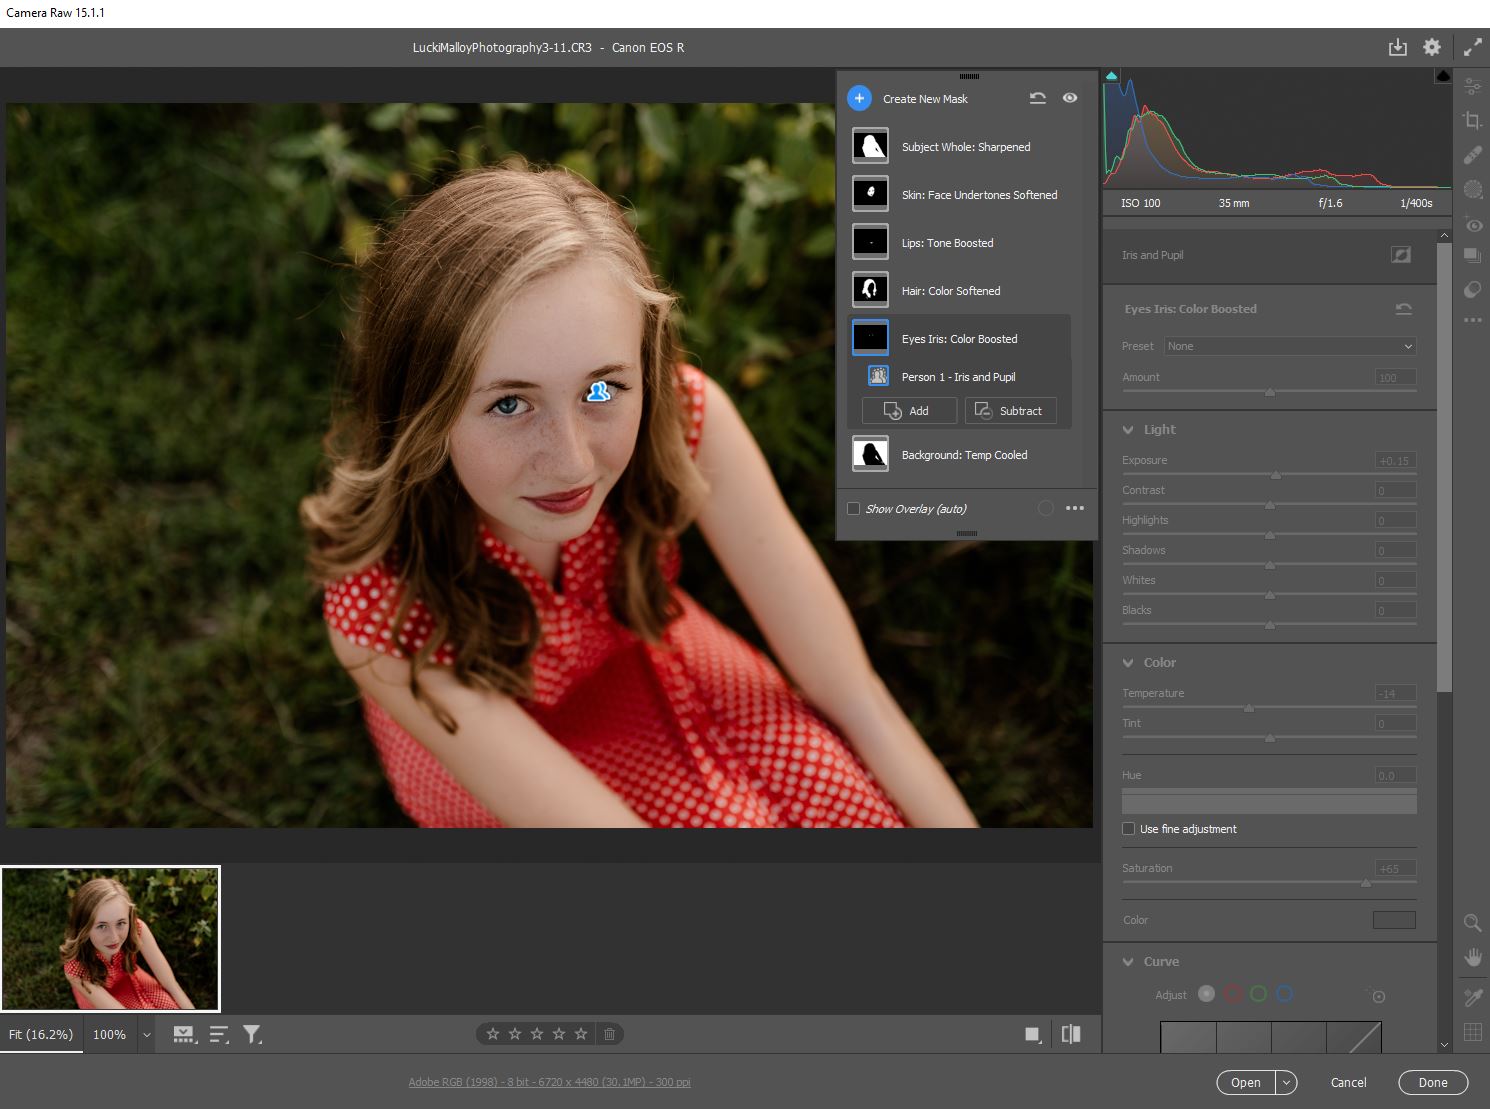Select the Crop tool in right toolbar
This screenshot has height=1109, width=1490.
pos(1472,121)
